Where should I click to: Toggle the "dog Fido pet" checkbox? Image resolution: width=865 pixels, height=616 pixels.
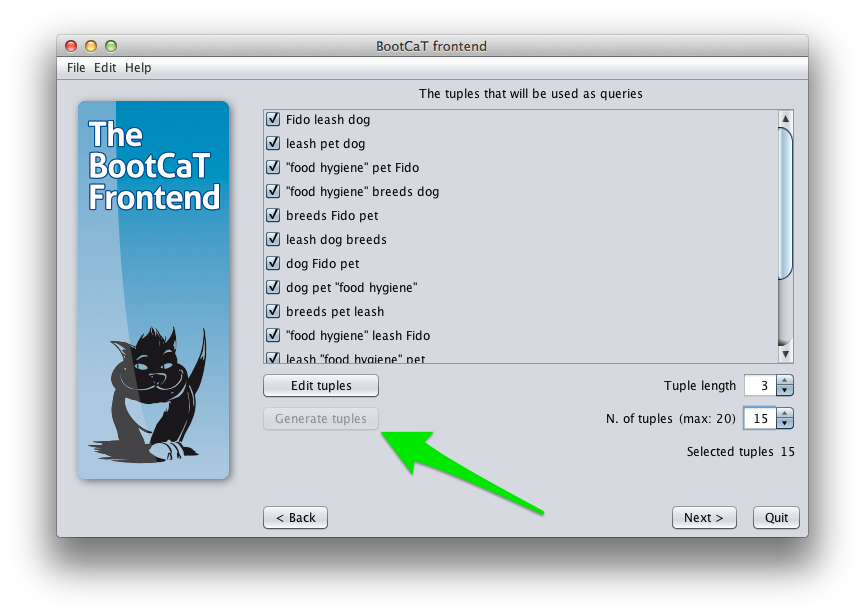tap(273, 263)
